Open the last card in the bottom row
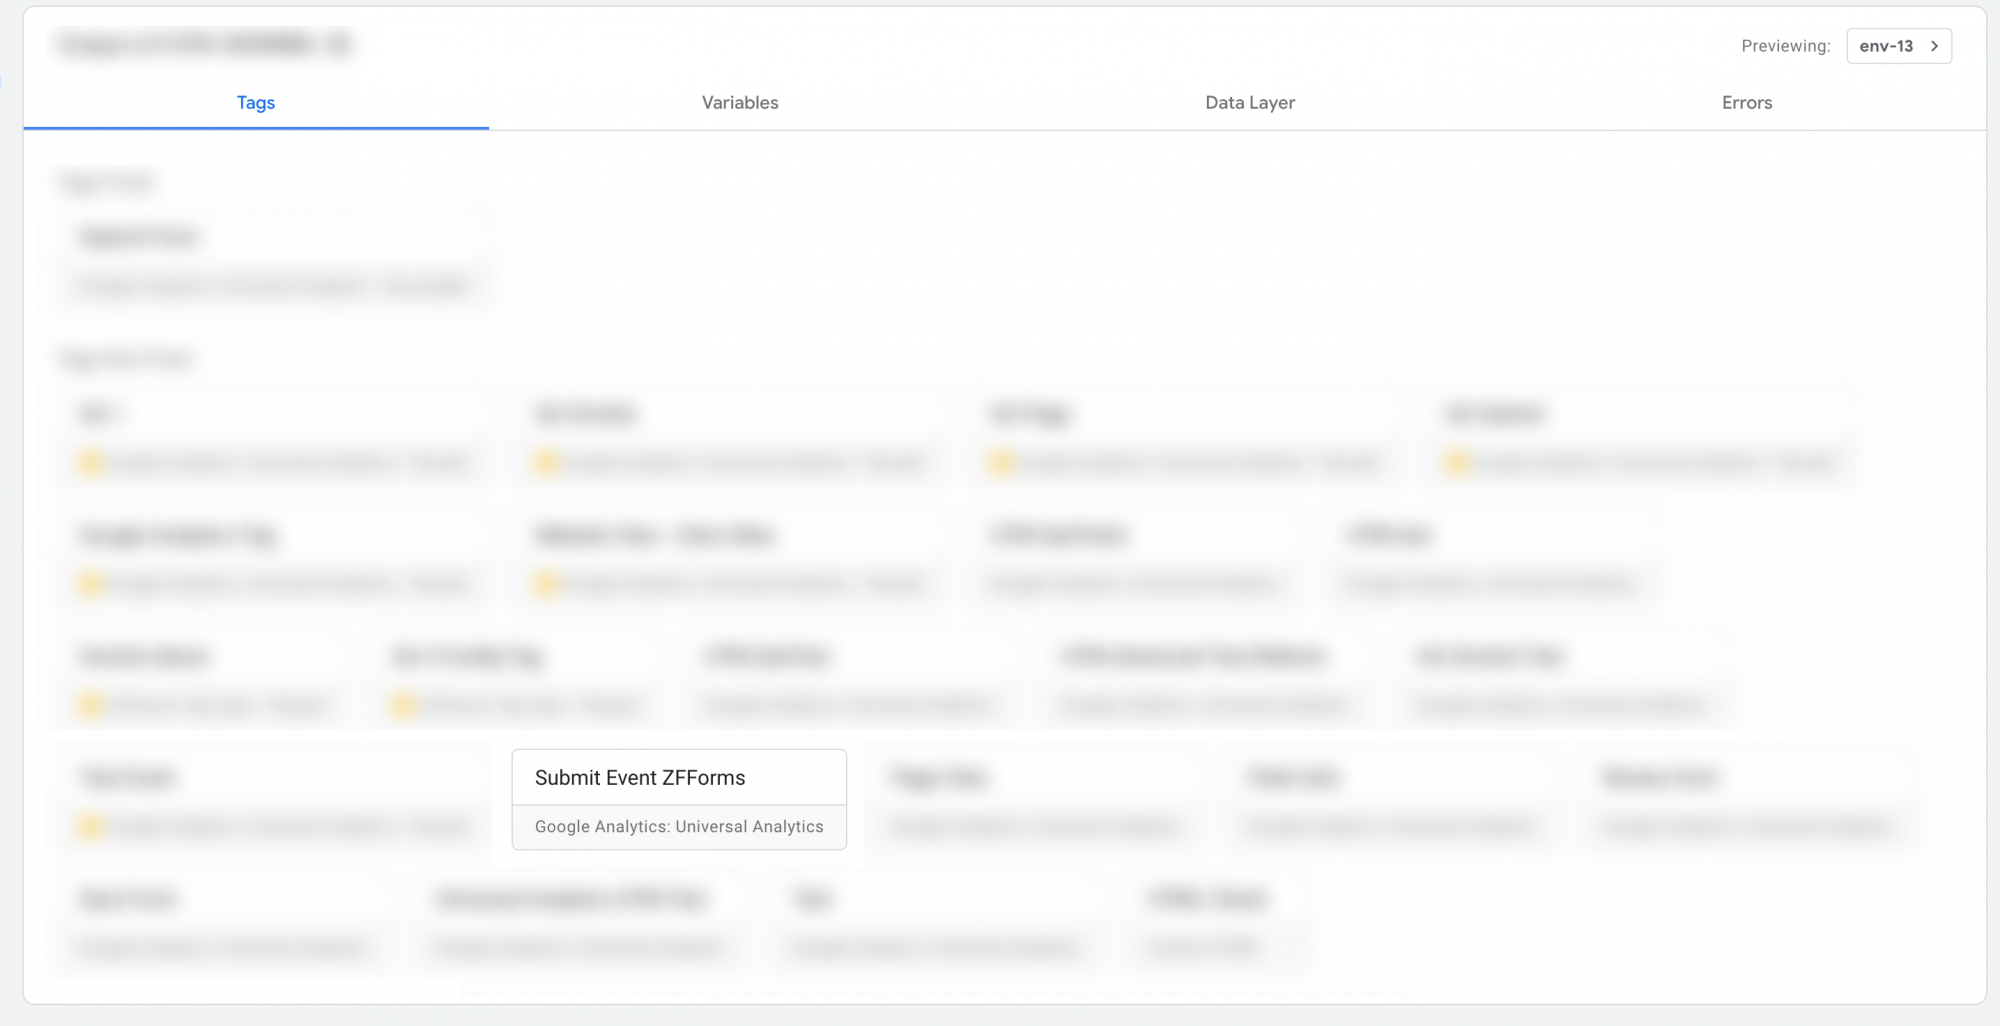This screenshot has width=2000, height=1026. (x=1218, y=922)
